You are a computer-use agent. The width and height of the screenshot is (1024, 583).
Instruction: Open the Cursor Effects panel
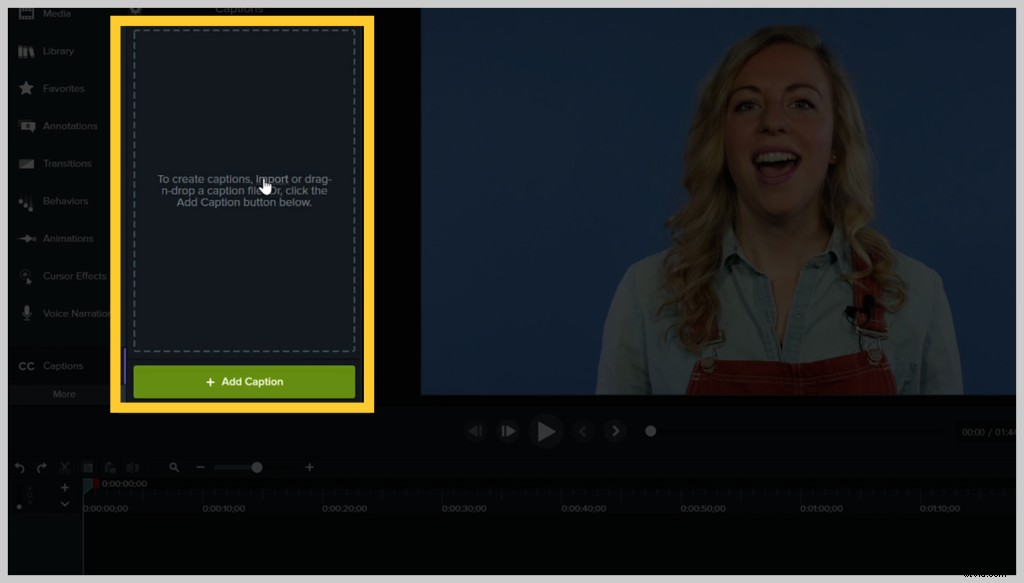[x=66, y=276]
